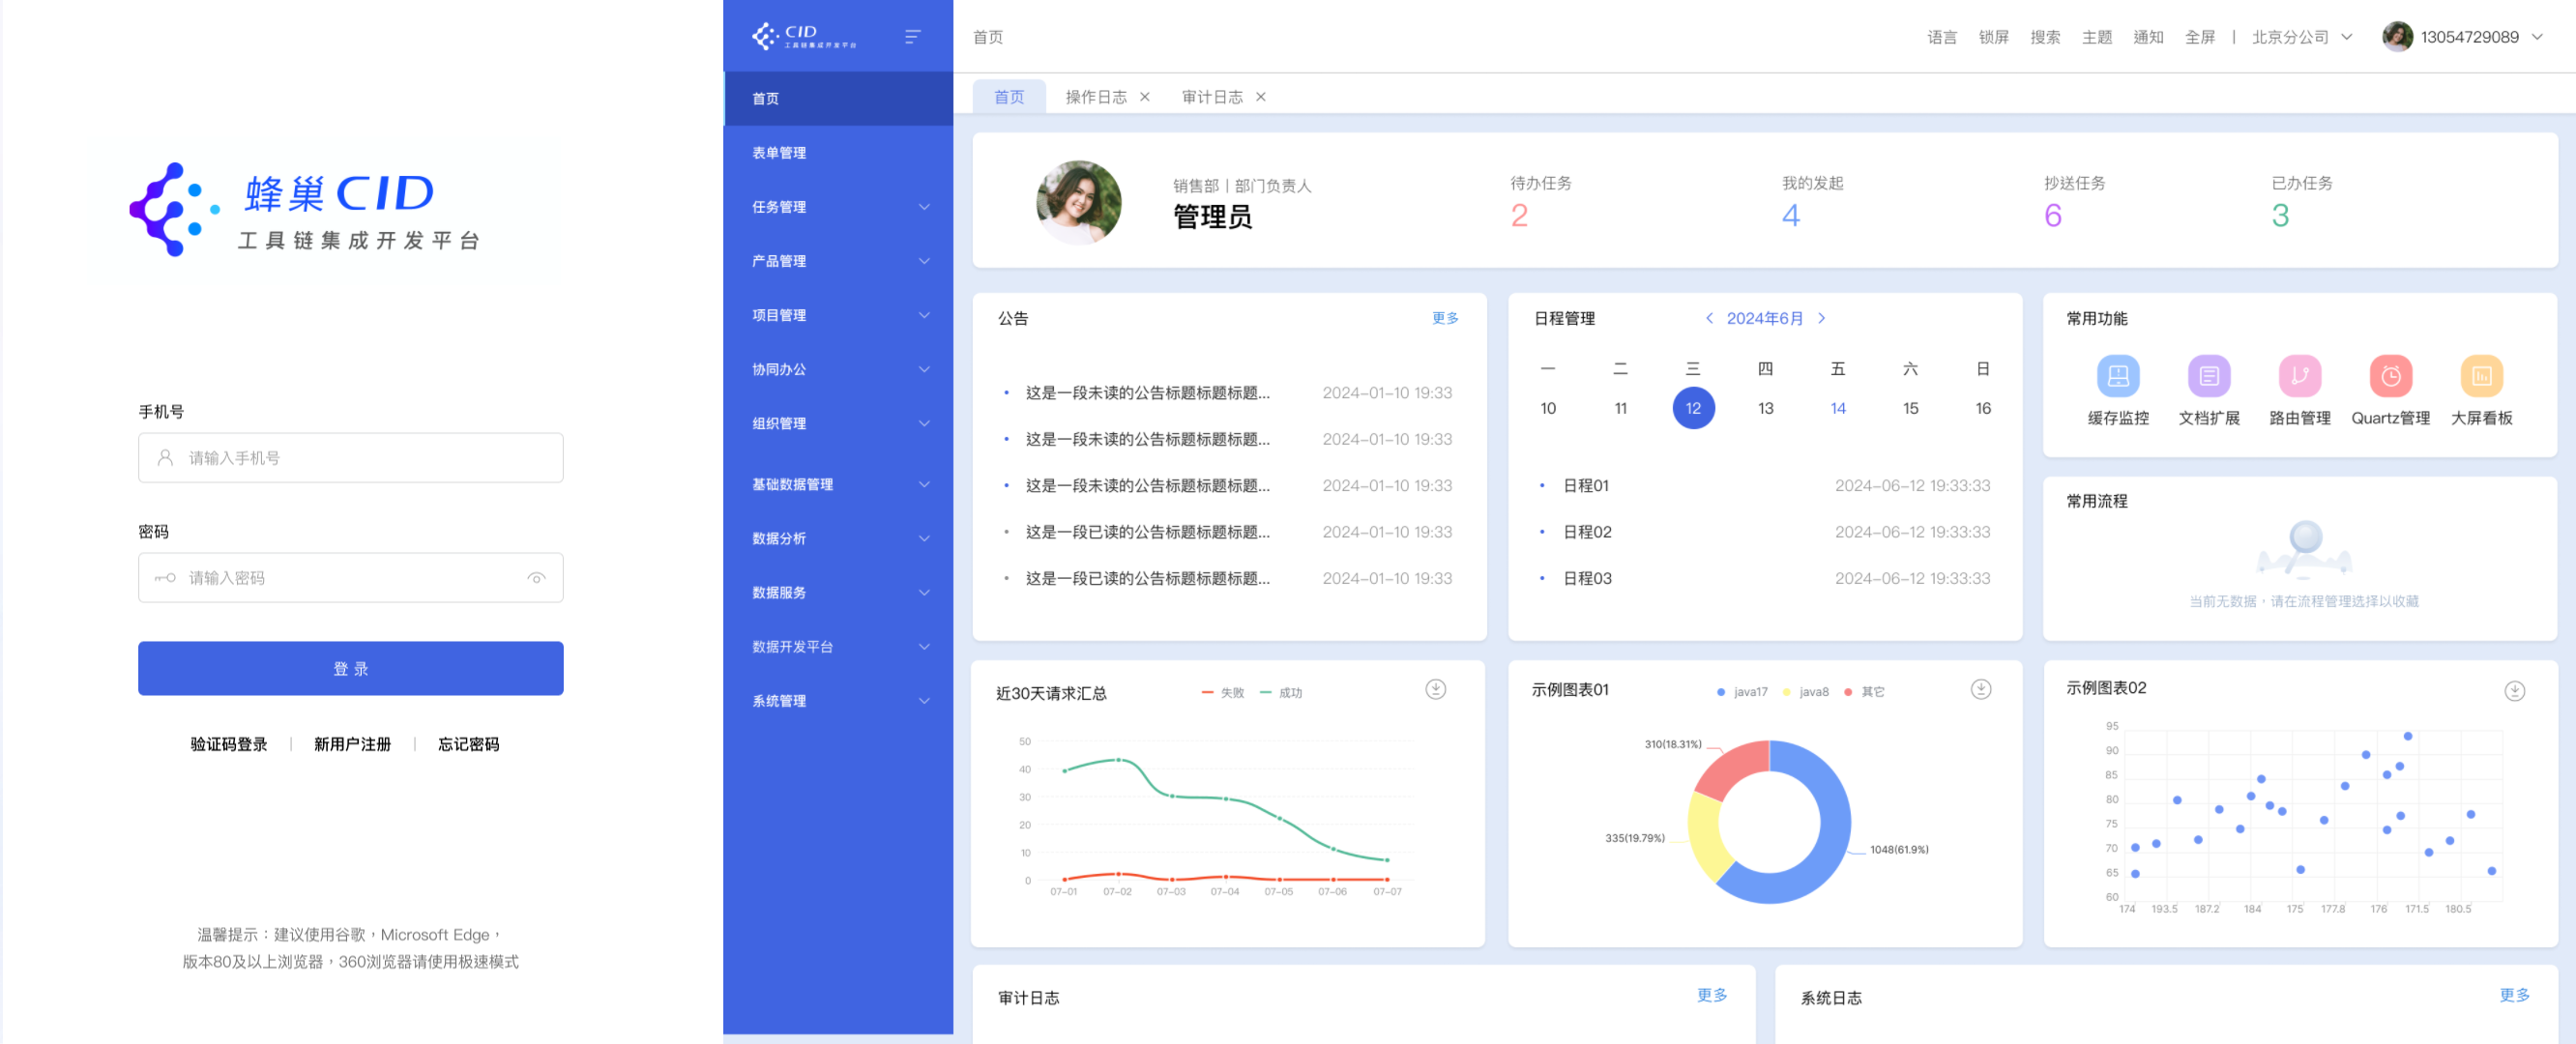Click the 忘记密码 link
The height and width of the screenshot is (1044, 2576).
point(468,744)
